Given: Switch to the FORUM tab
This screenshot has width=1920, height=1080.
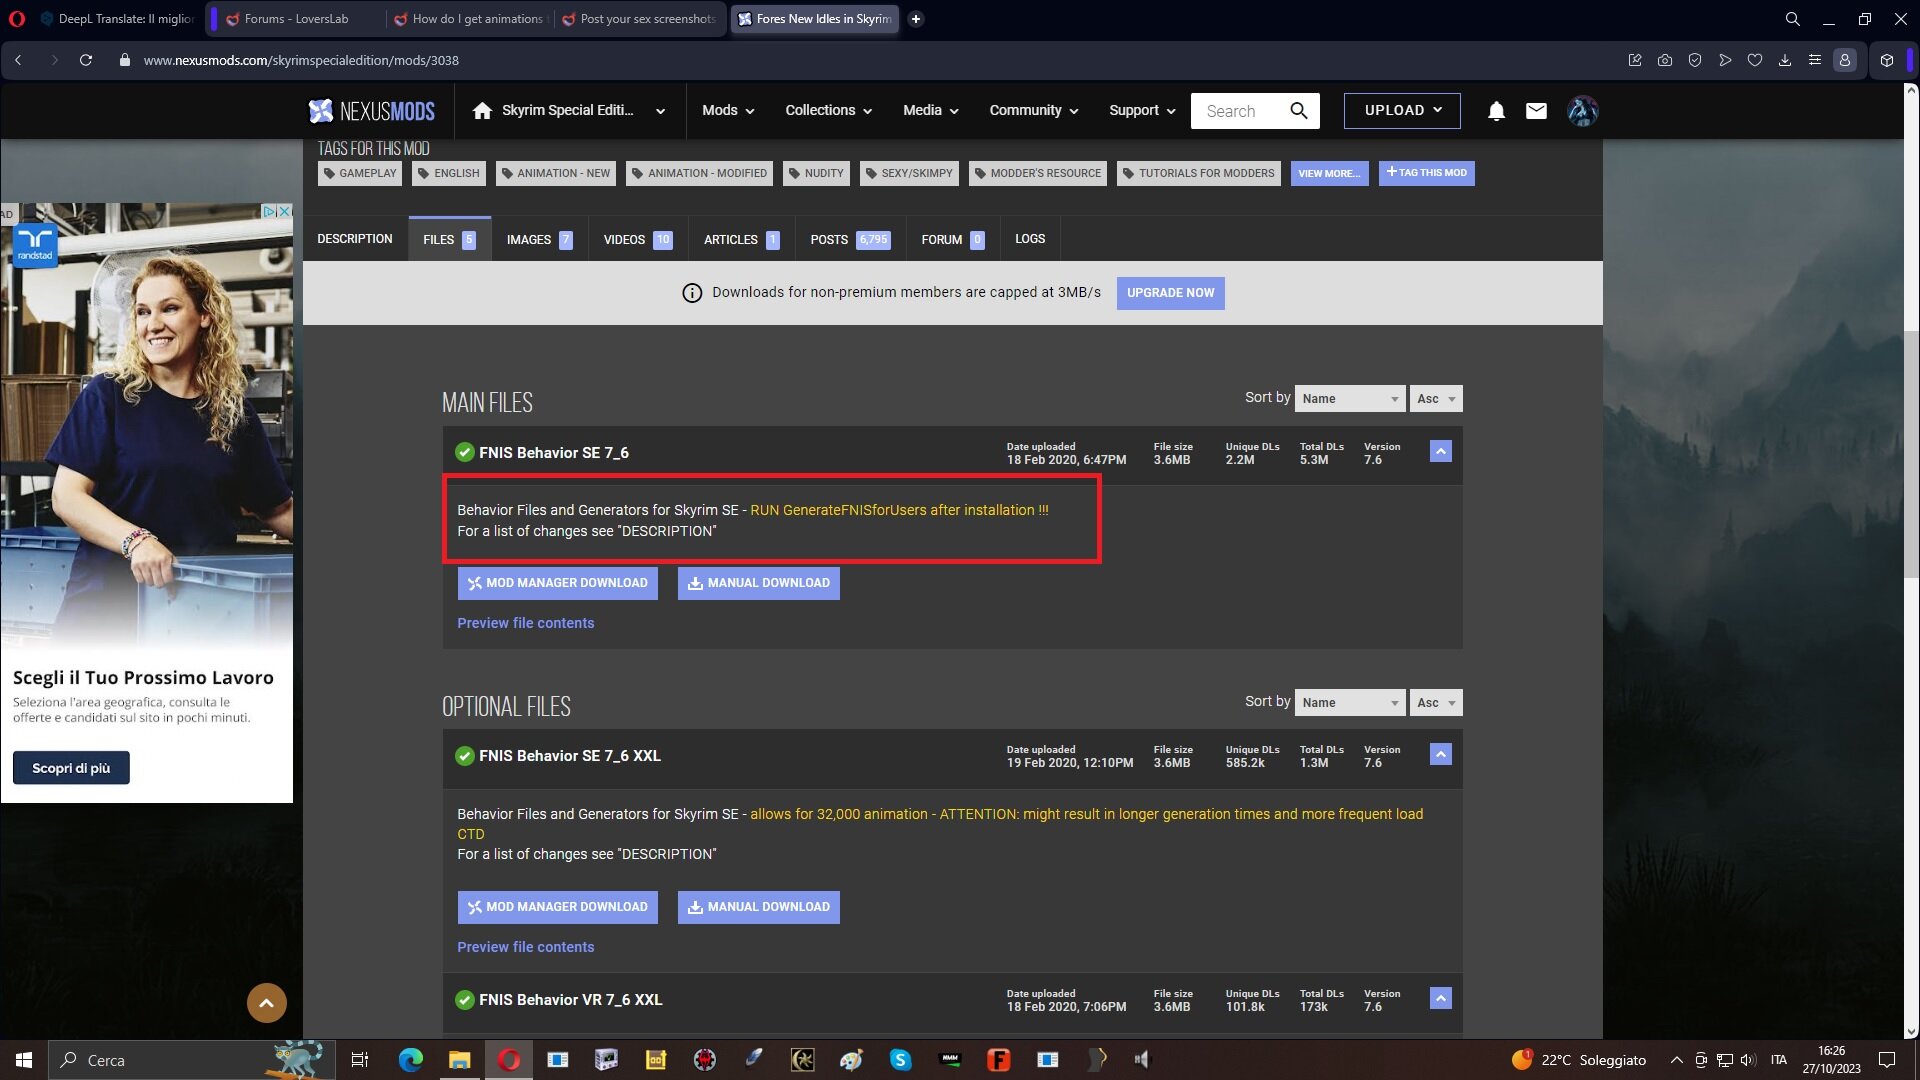Looking at the screenshot, I should click(x=952, y=239).
